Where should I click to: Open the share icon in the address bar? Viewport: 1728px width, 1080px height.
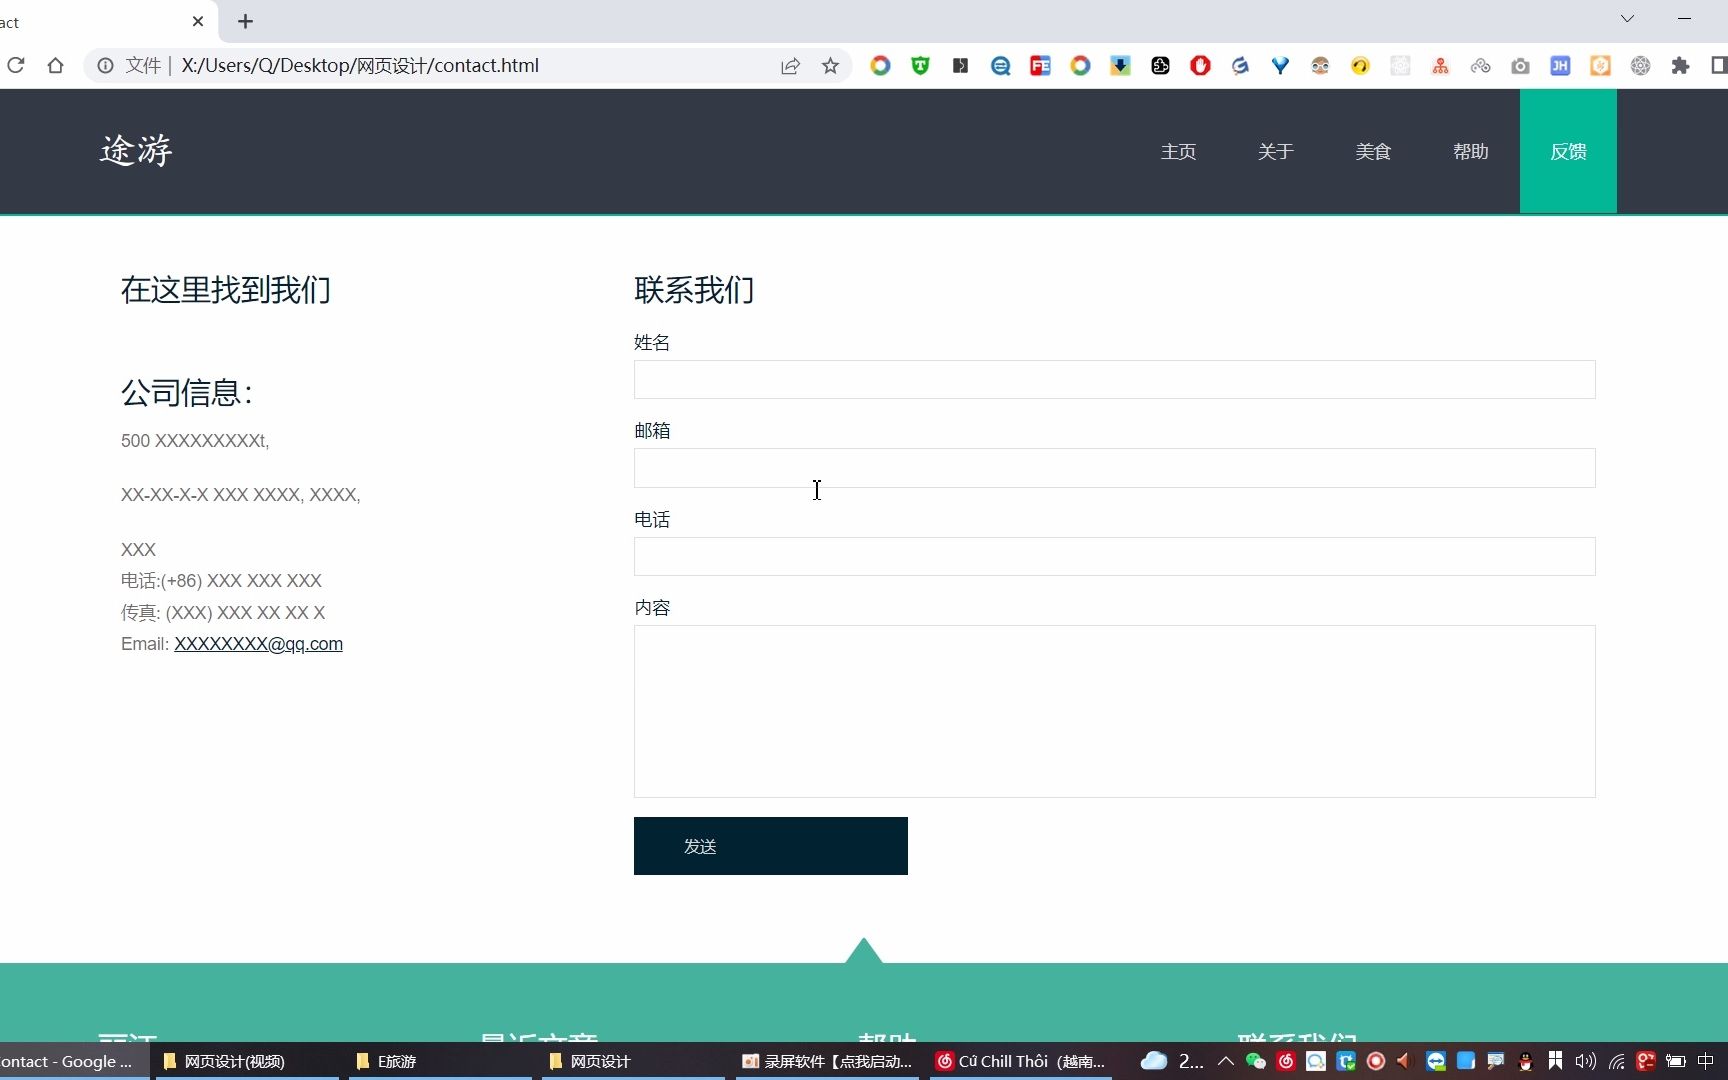(790, 65)
